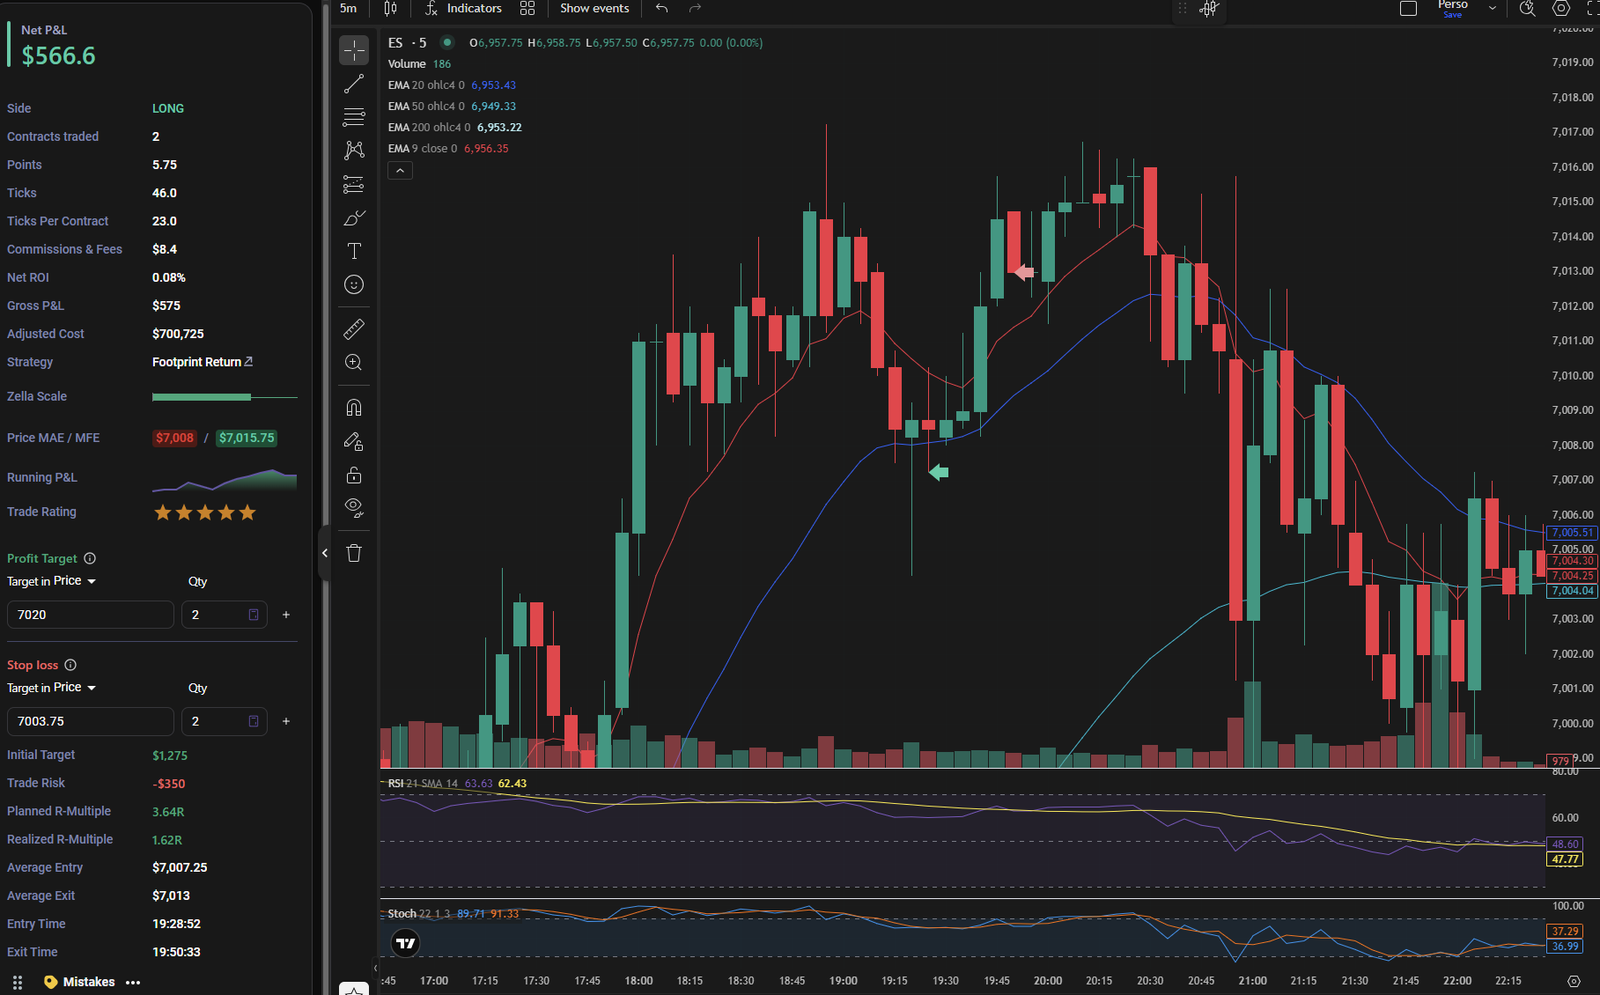Hide all drawings with eye icon
1600x995 pixels.
(x=354, y=507)
